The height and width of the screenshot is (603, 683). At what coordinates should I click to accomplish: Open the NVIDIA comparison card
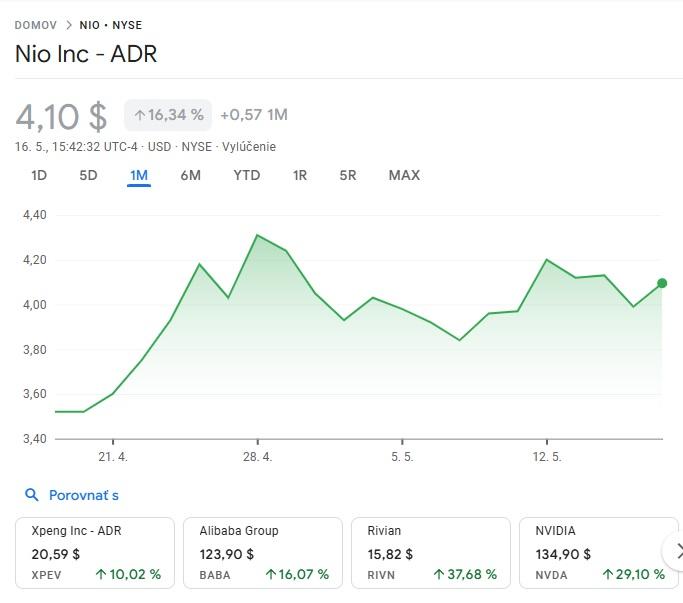tap(599, 553)
